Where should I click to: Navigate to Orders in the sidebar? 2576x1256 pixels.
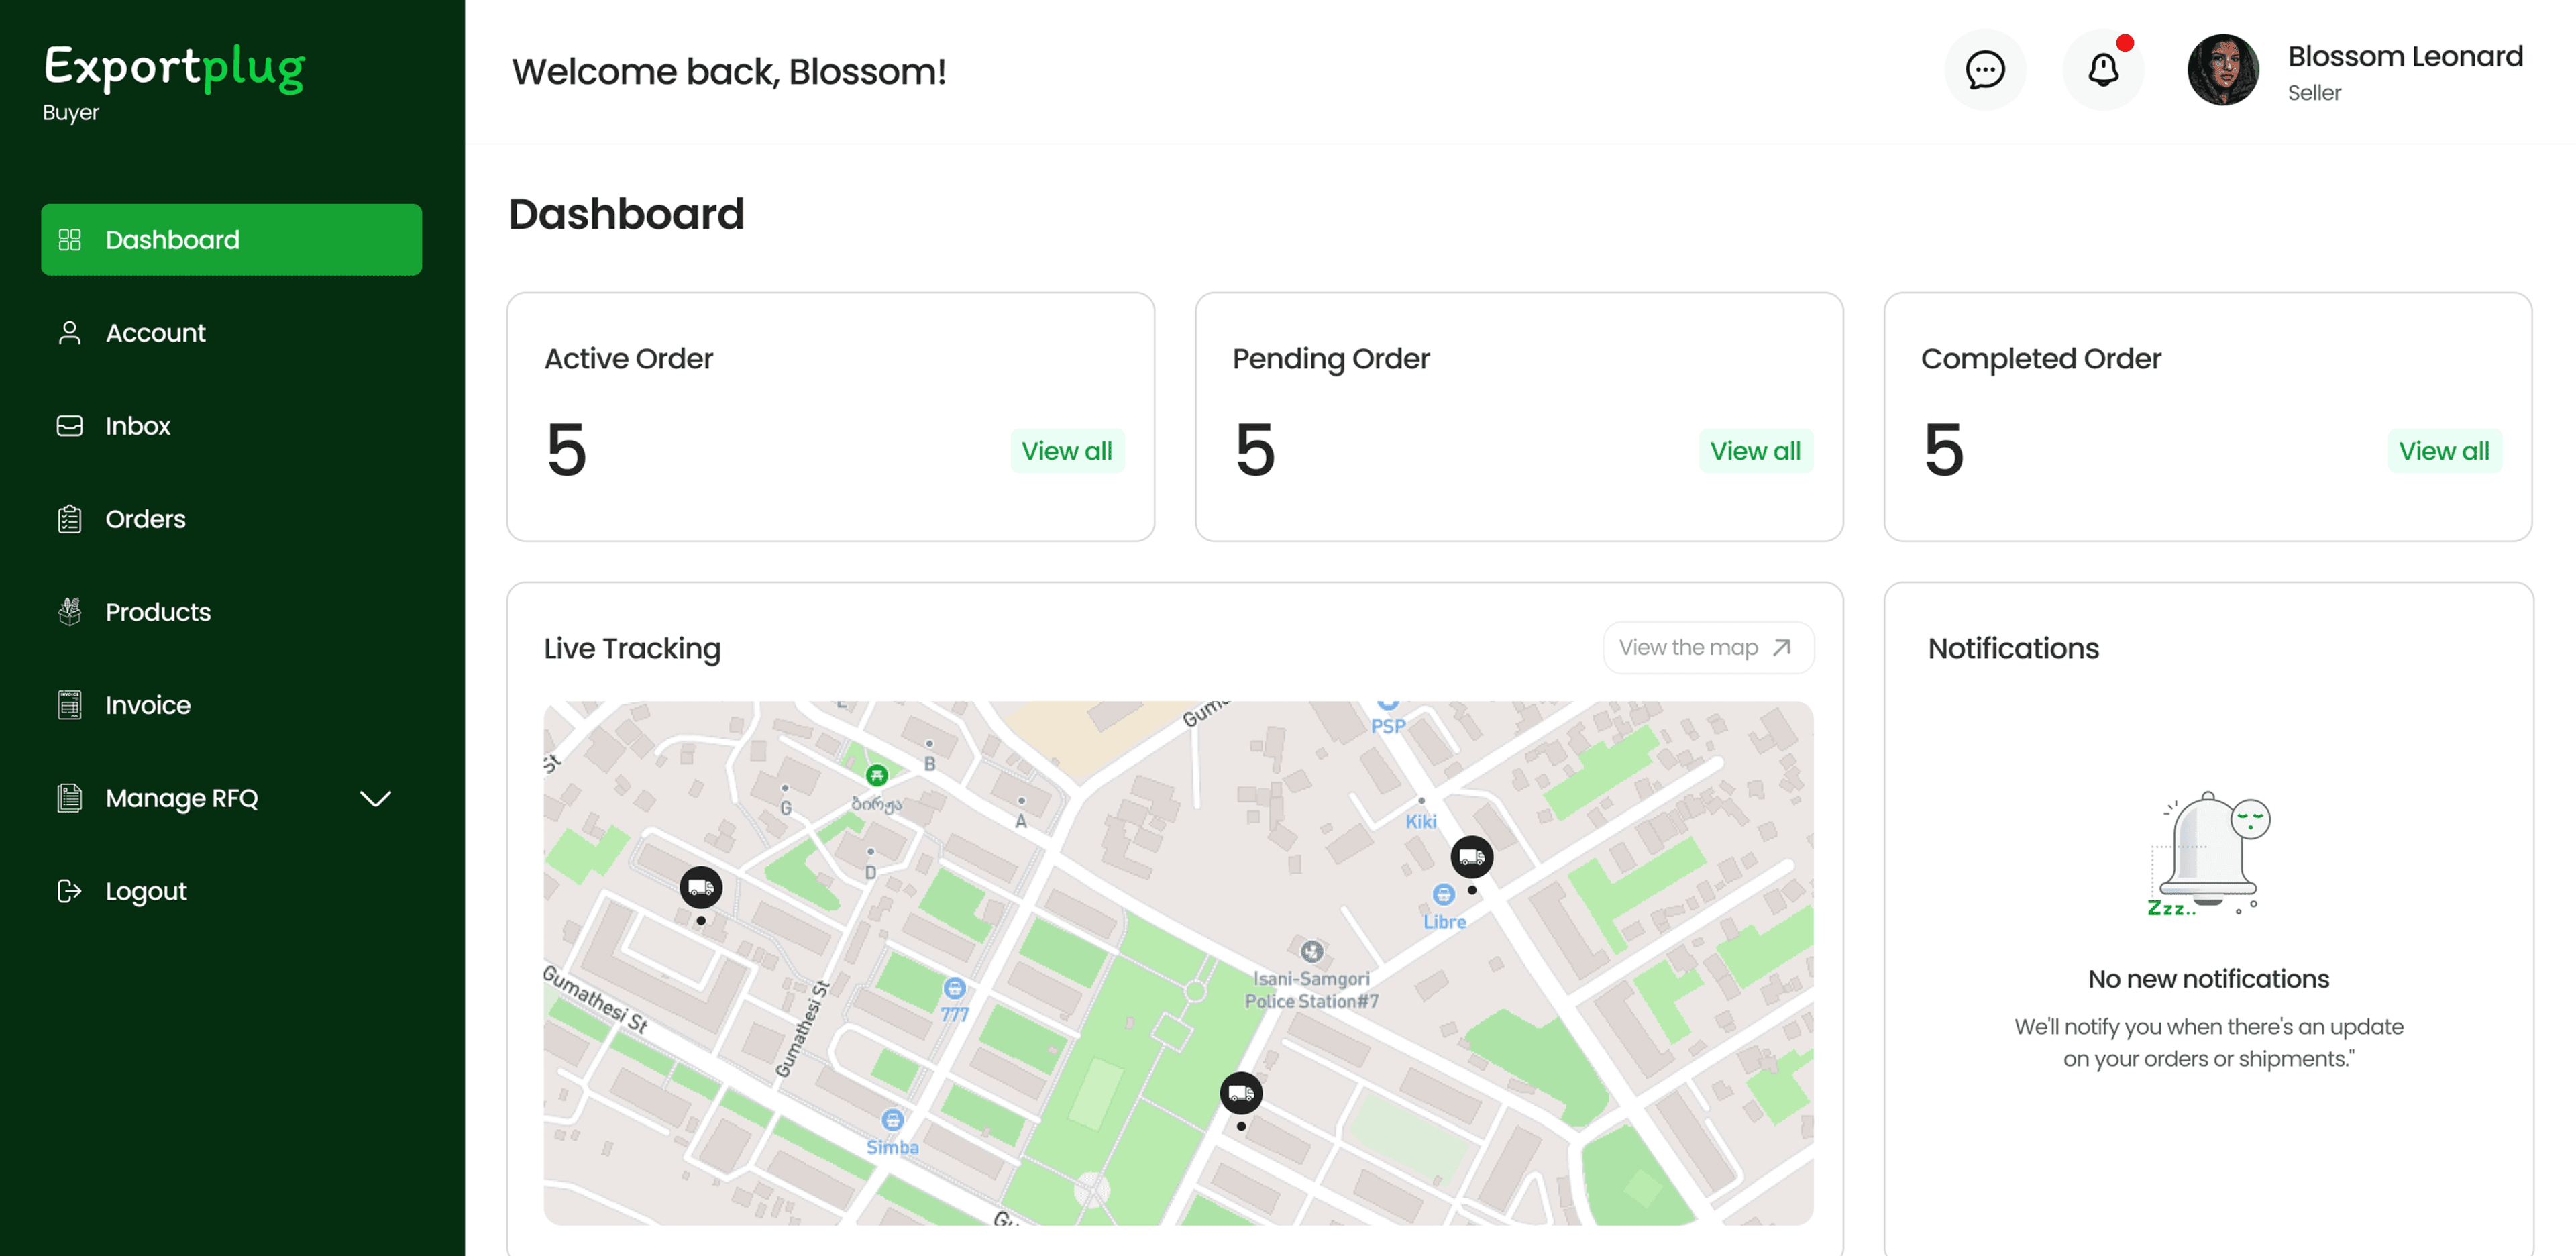point(146,519)
